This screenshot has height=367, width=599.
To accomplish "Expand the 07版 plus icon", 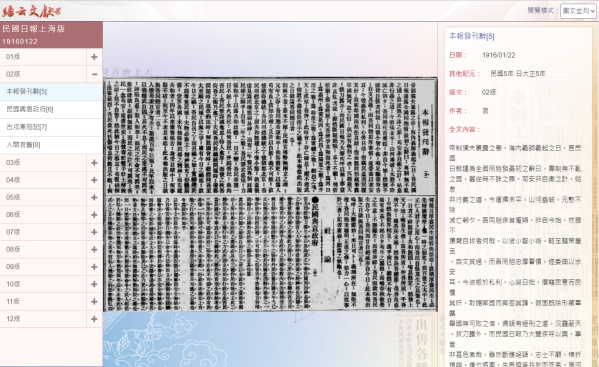I will (94, 232).
